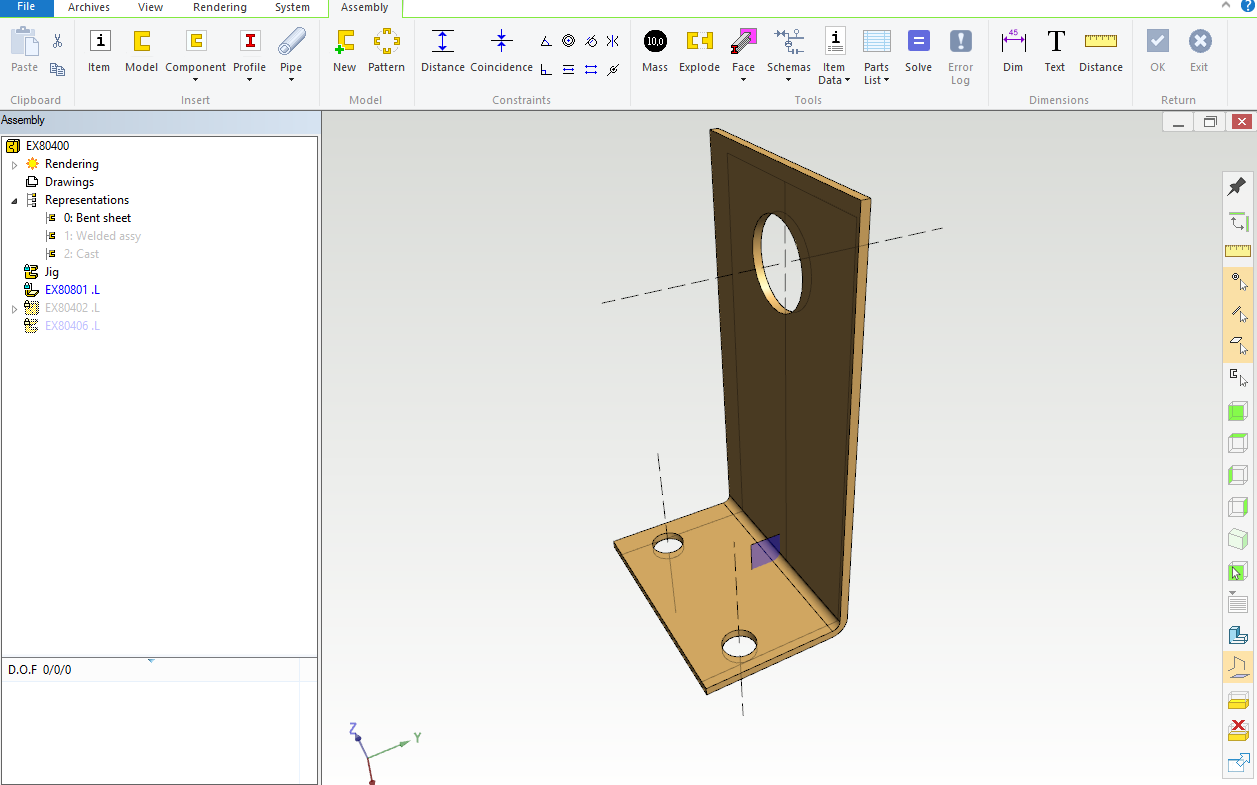Choose the Dim dimension tool
The height and width of the screenshot is (785, 1257).
coord(1013,50)
